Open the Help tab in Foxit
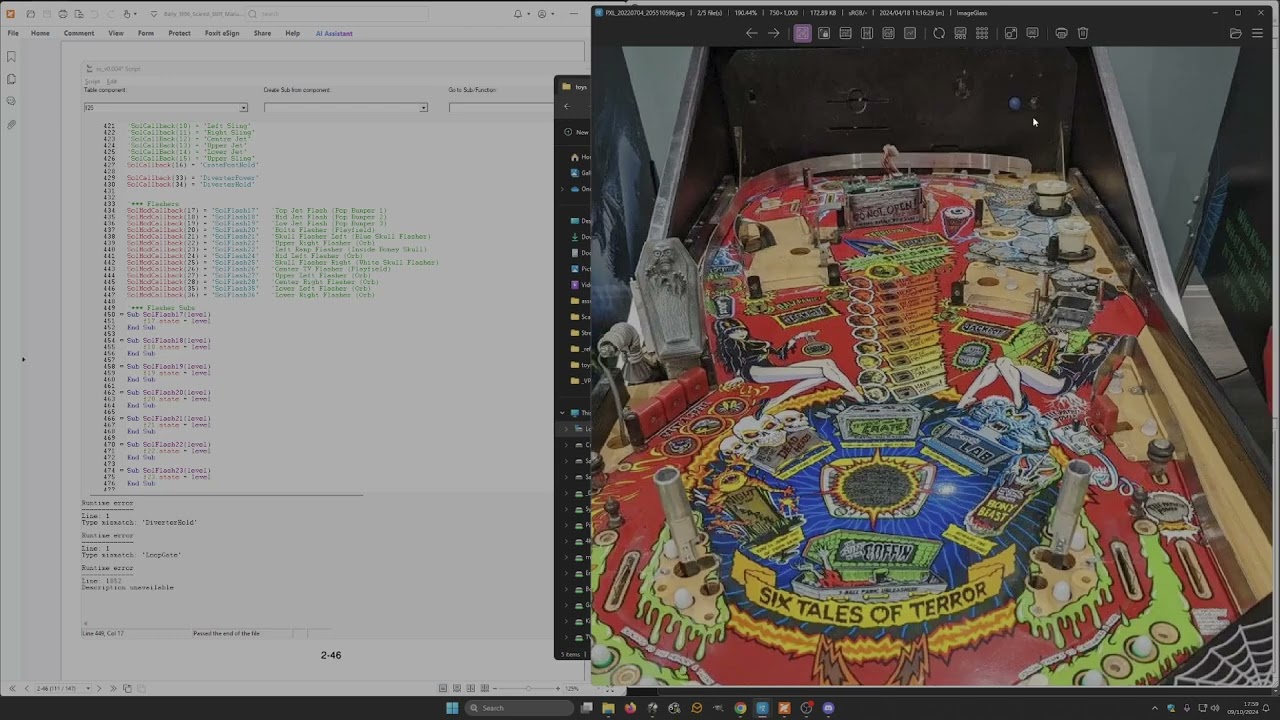 click(x=292, y=33)
